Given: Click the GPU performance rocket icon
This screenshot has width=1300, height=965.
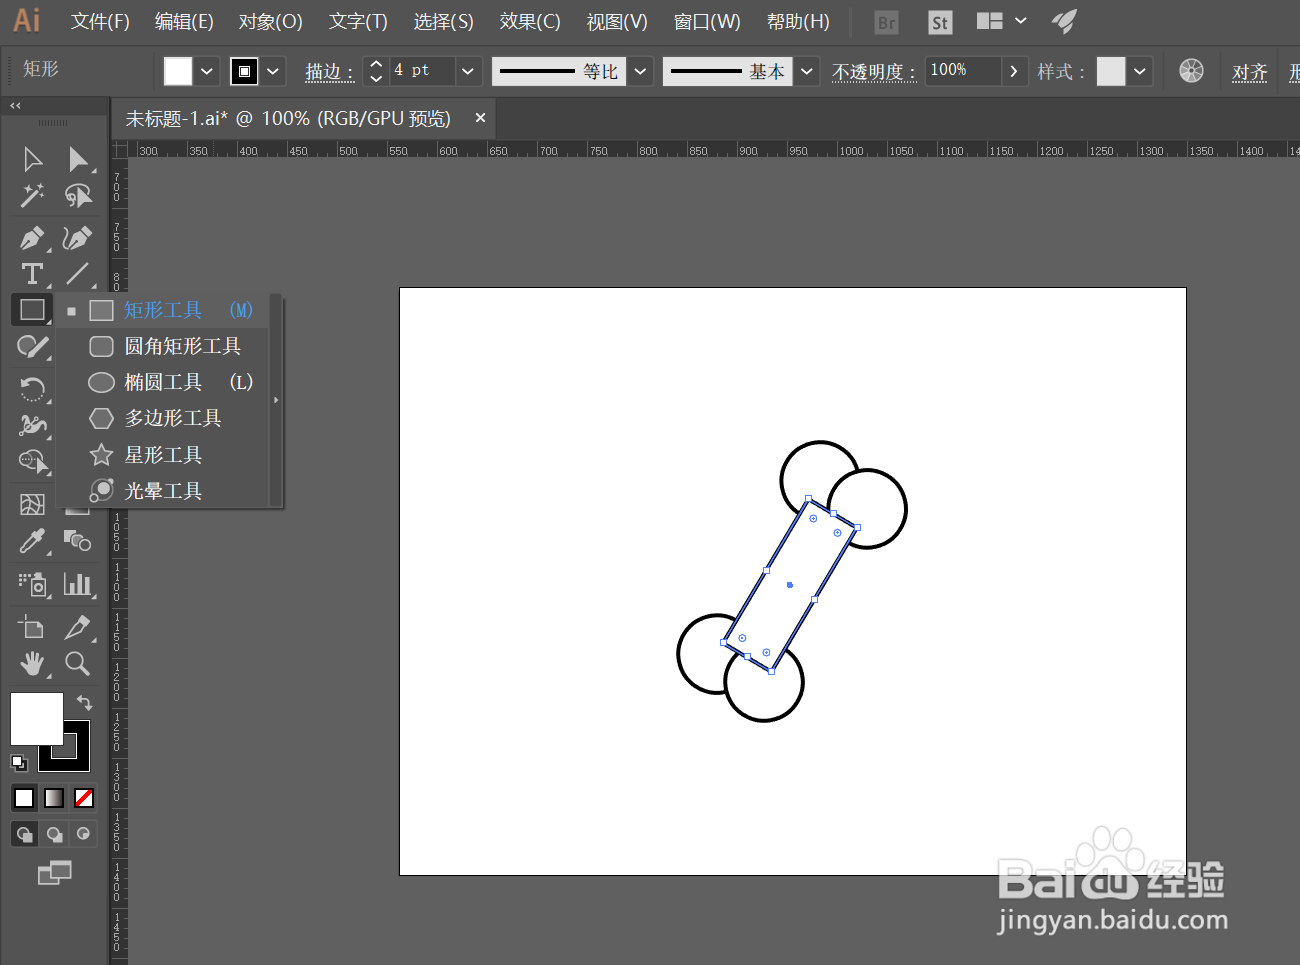Looking at the screenshot, I should click(1064, 21).
